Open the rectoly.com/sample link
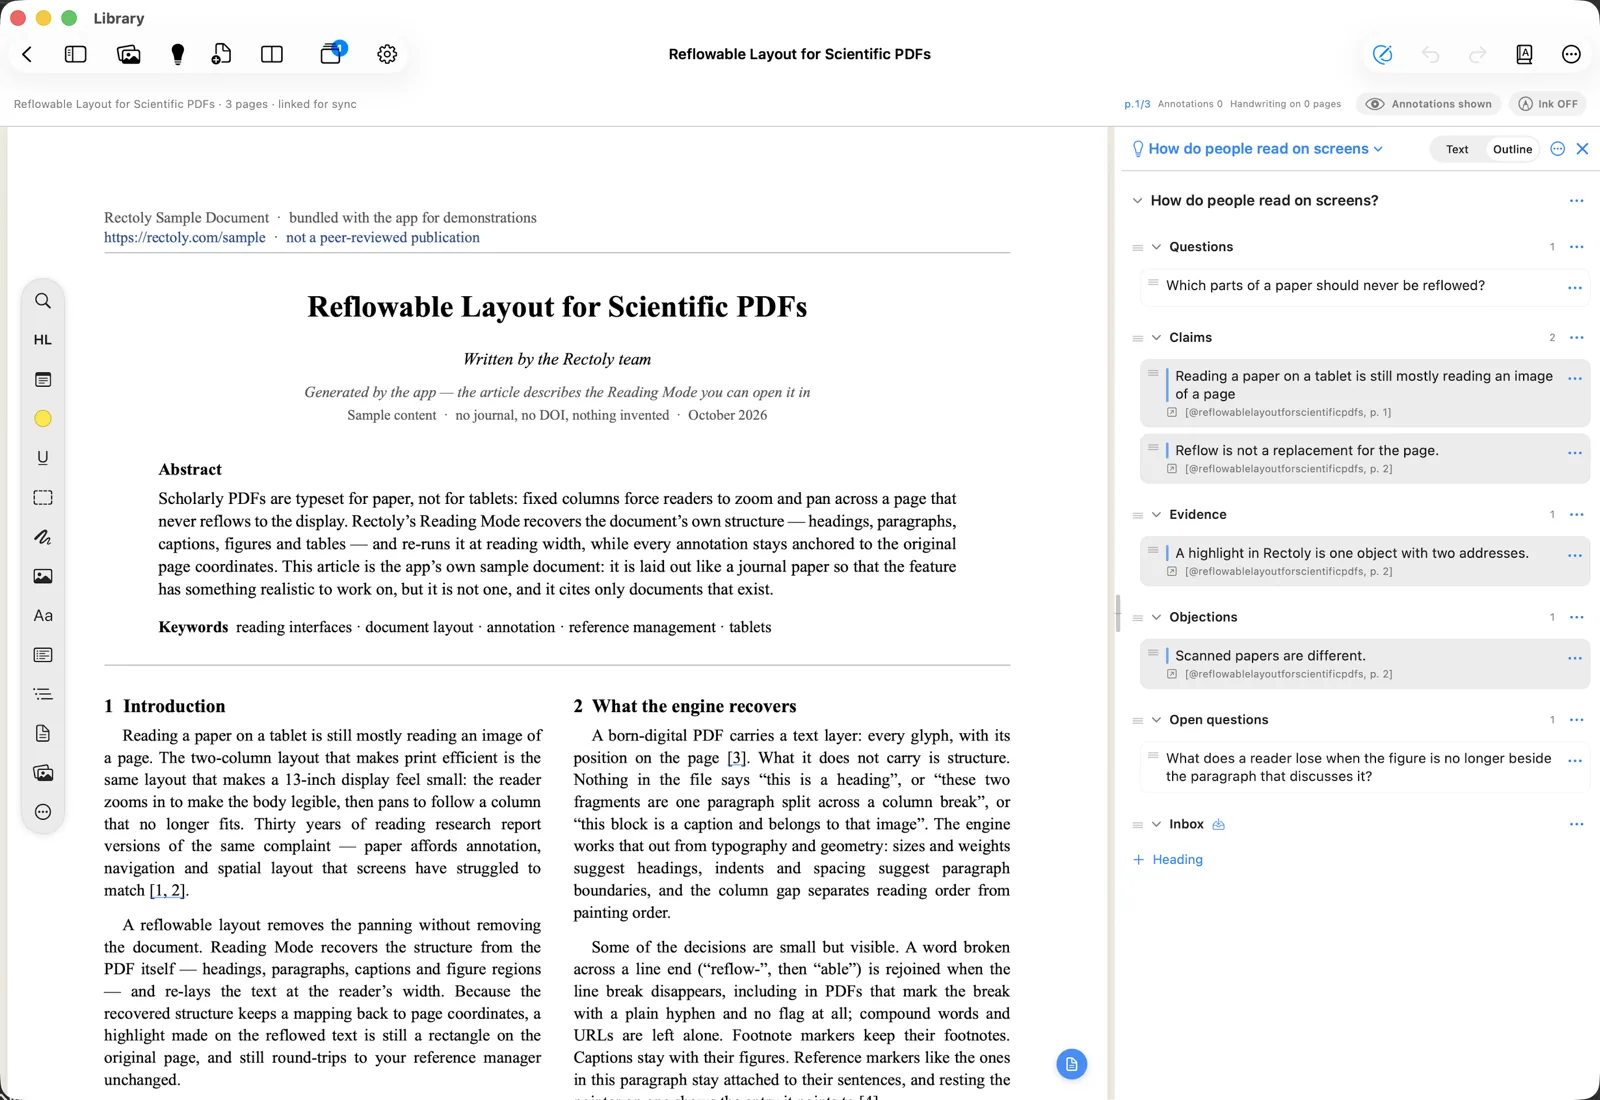 pos(185,238)
